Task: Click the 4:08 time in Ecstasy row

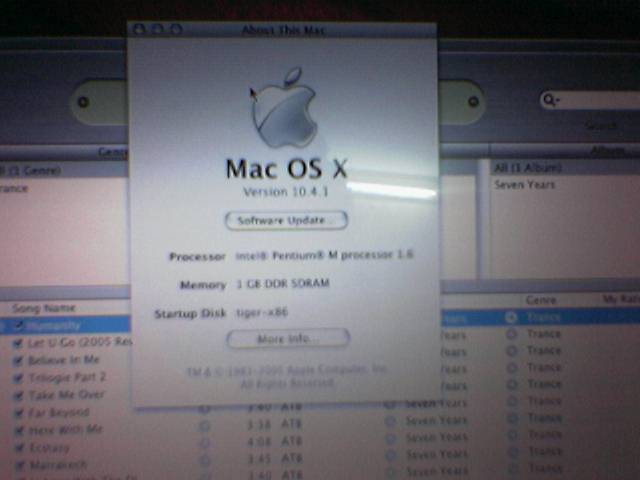Action: [259, 441]
